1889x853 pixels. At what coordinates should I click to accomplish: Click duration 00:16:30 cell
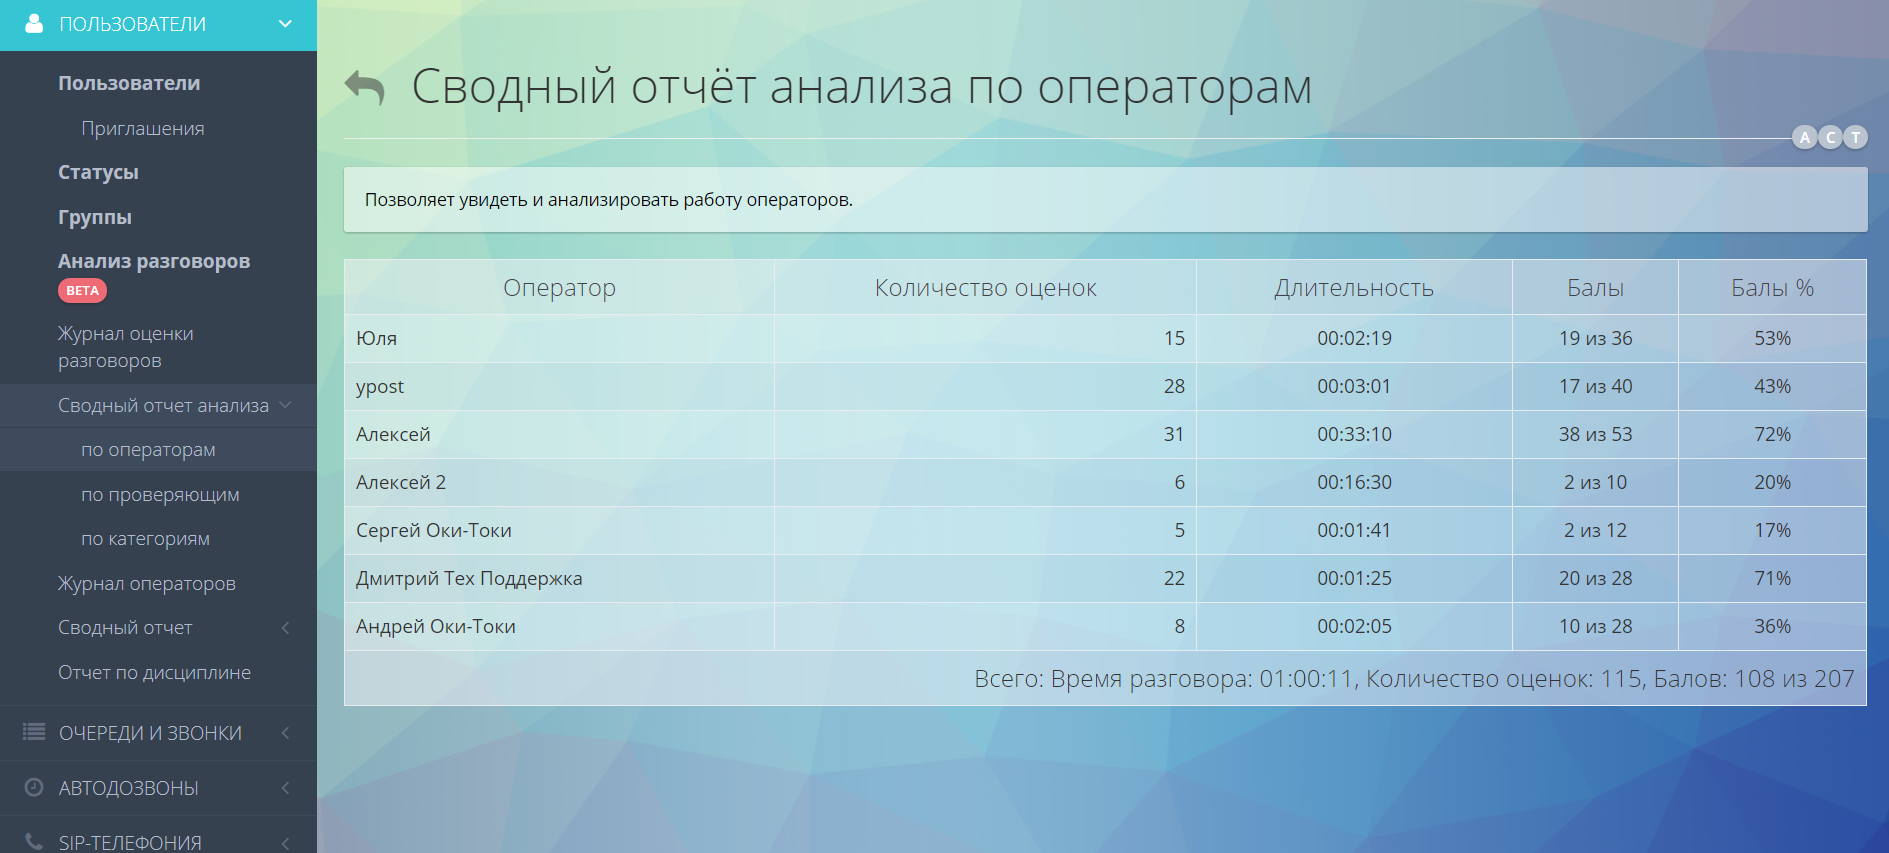tap(1354, 482)
